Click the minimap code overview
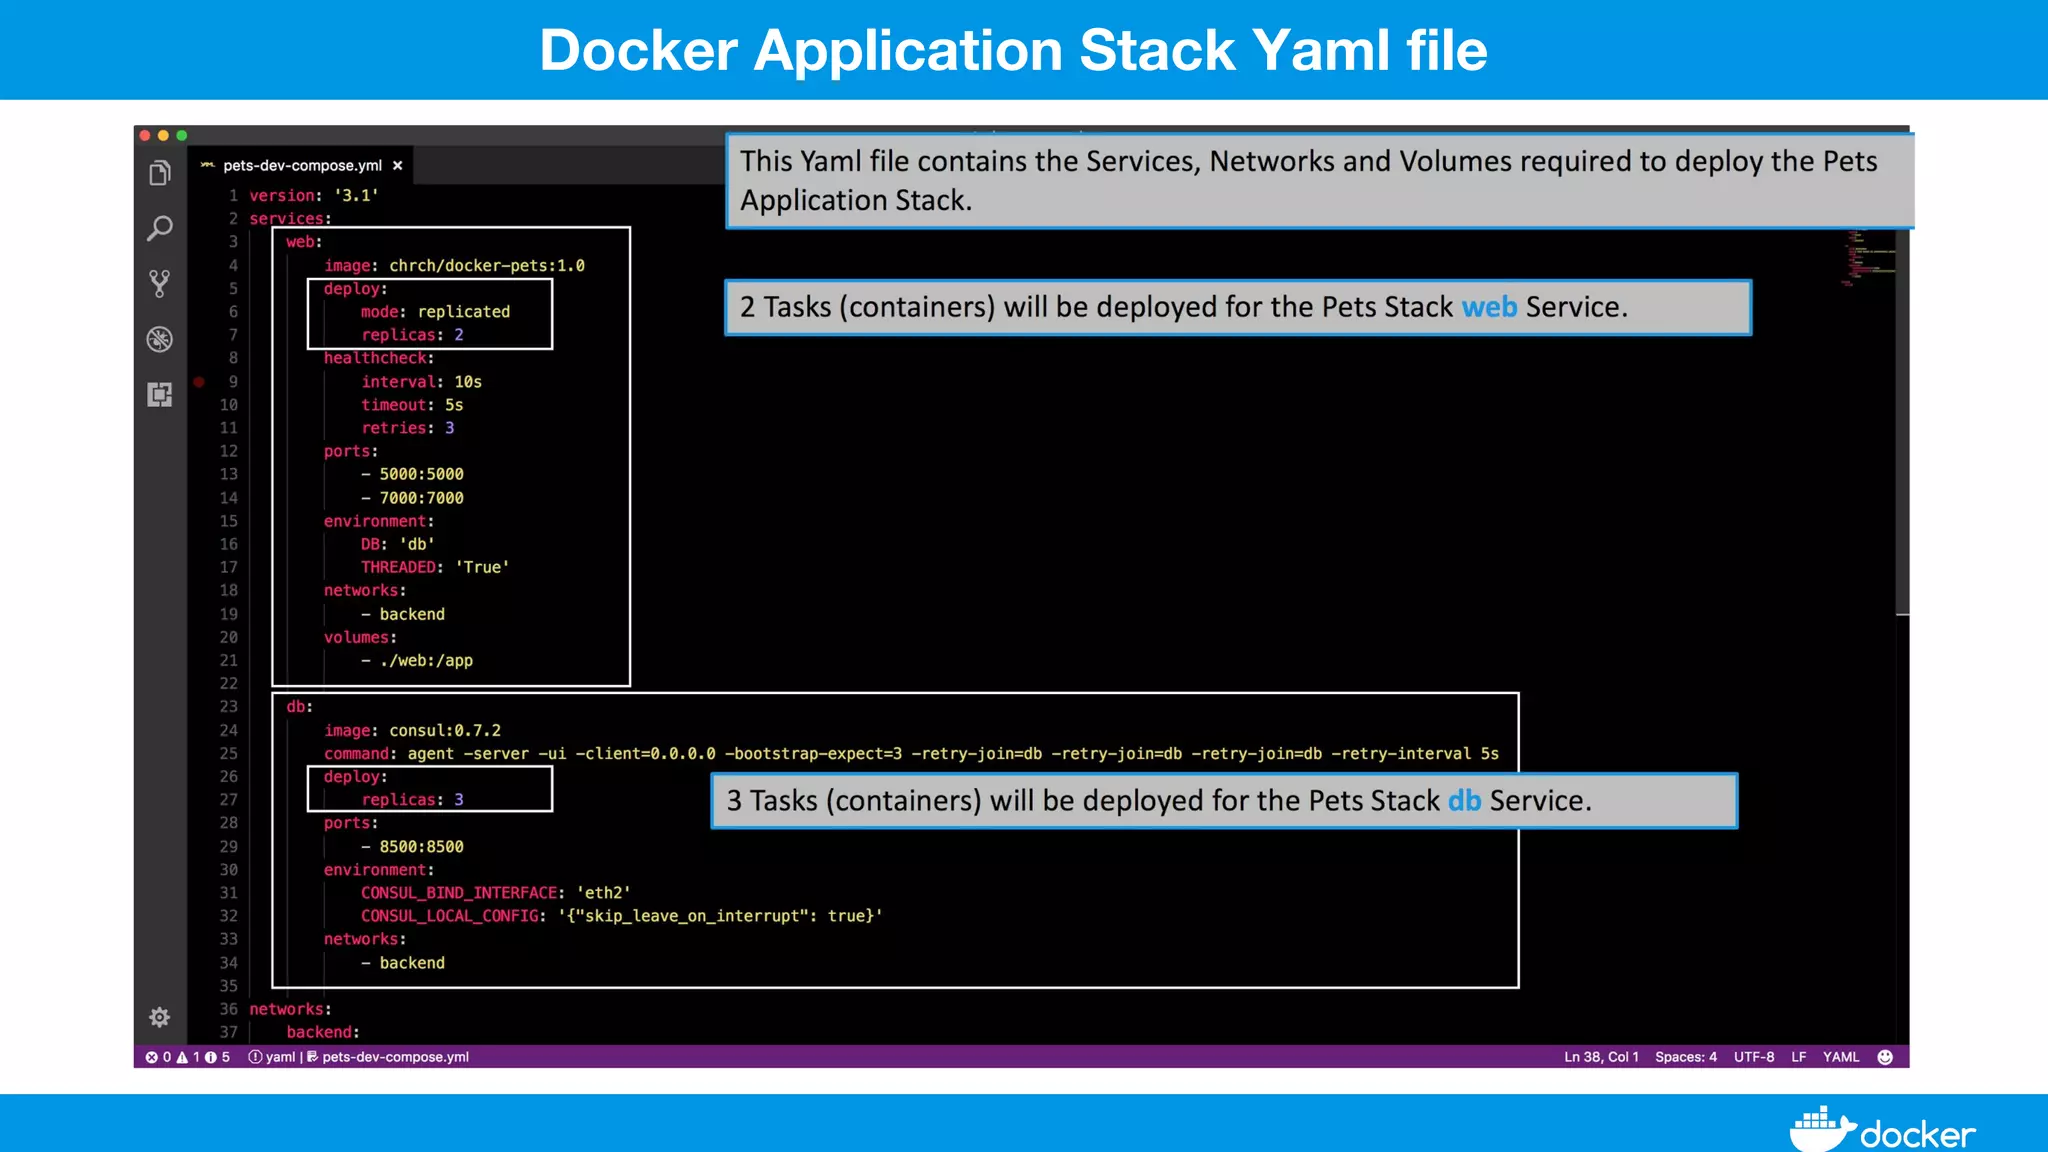Viewport: 2048px width, 1152px height. coord(1866,258)
